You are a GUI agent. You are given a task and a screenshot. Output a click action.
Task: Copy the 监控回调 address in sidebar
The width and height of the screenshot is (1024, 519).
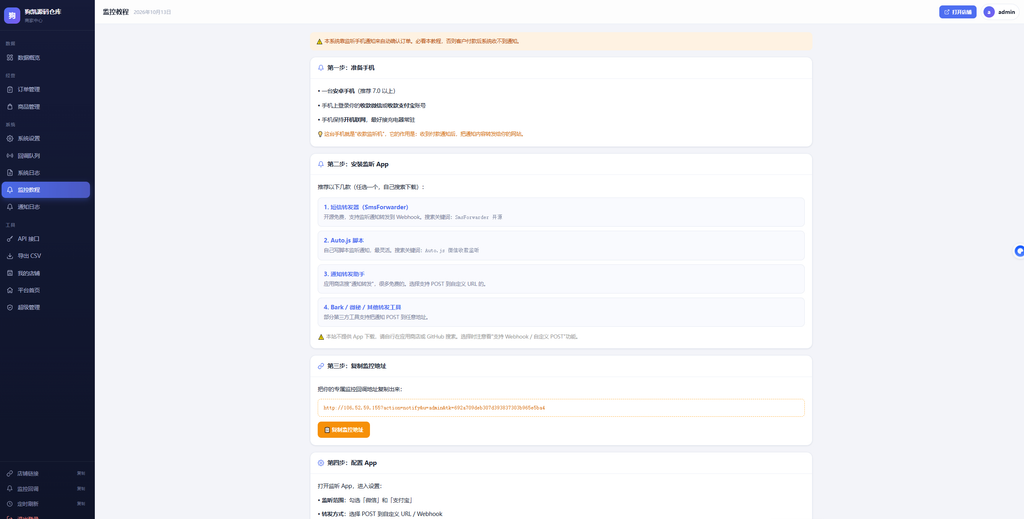81,488
